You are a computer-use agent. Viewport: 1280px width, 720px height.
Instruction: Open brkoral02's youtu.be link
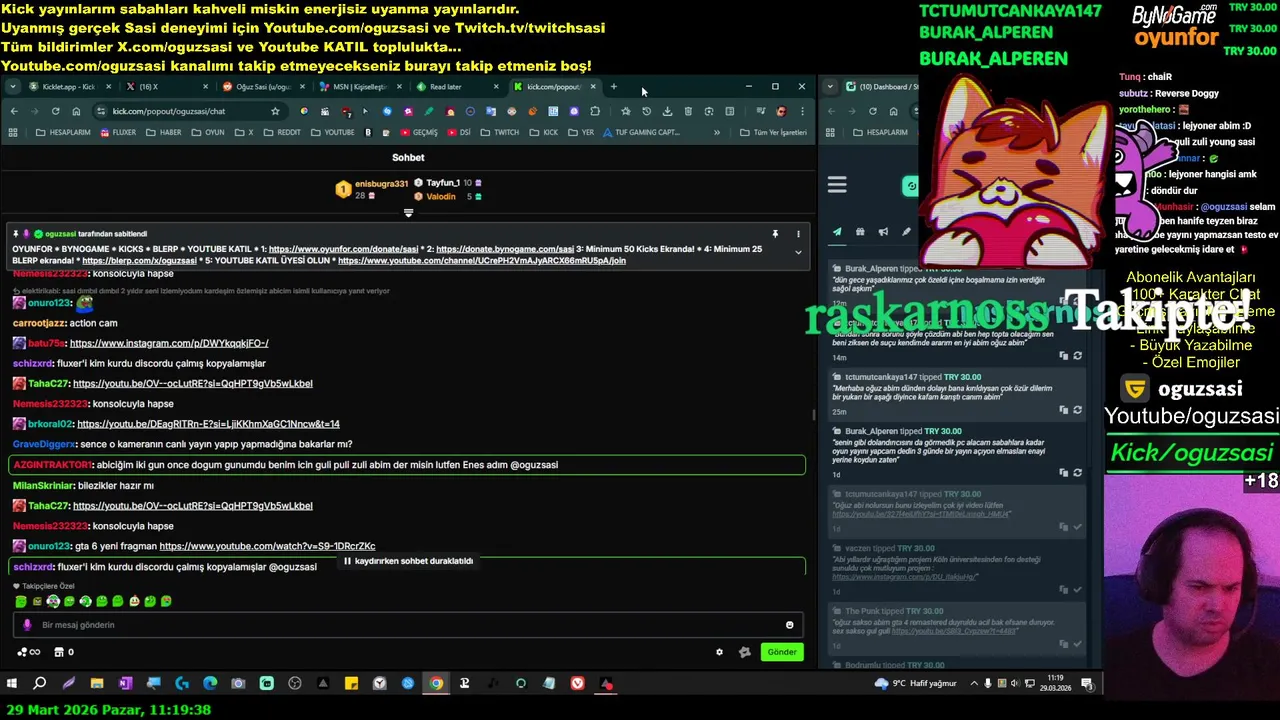208,424
